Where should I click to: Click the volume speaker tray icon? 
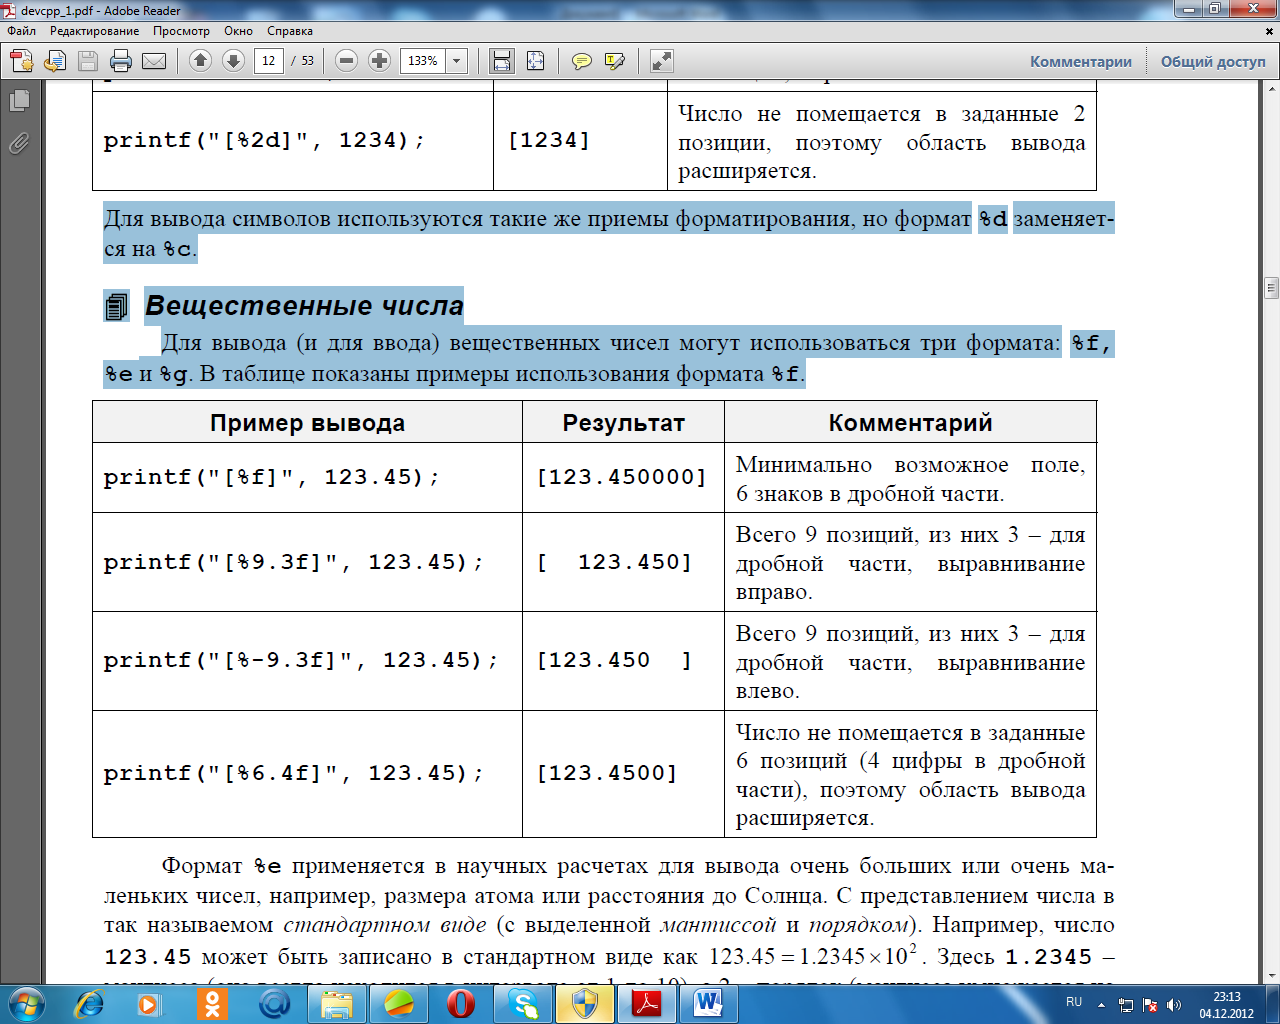(1174, 1004)
